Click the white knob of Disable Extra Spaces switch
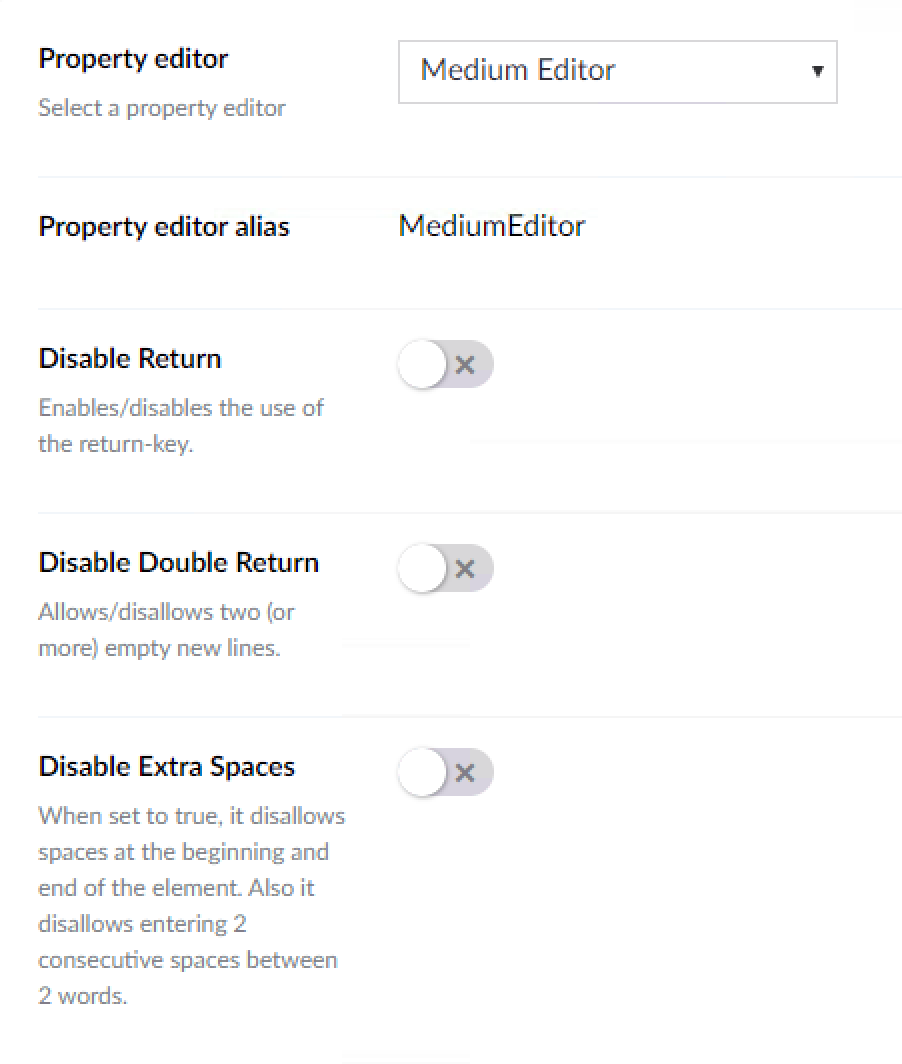Viewport: 902px width, 1064px height. [x=420, y=772]
